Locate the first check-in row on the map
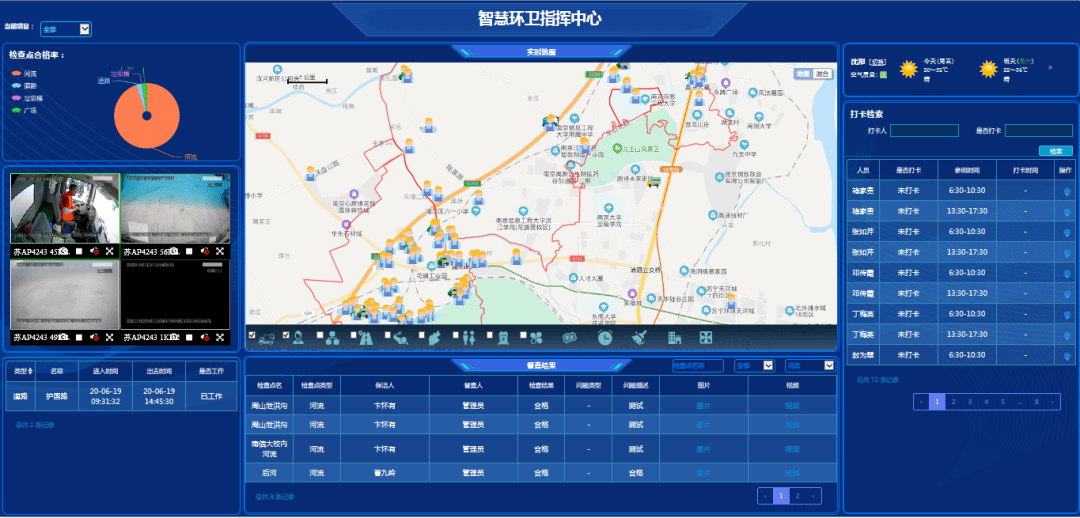Viewport: 1080px width, 518px height. [1066, 189]
